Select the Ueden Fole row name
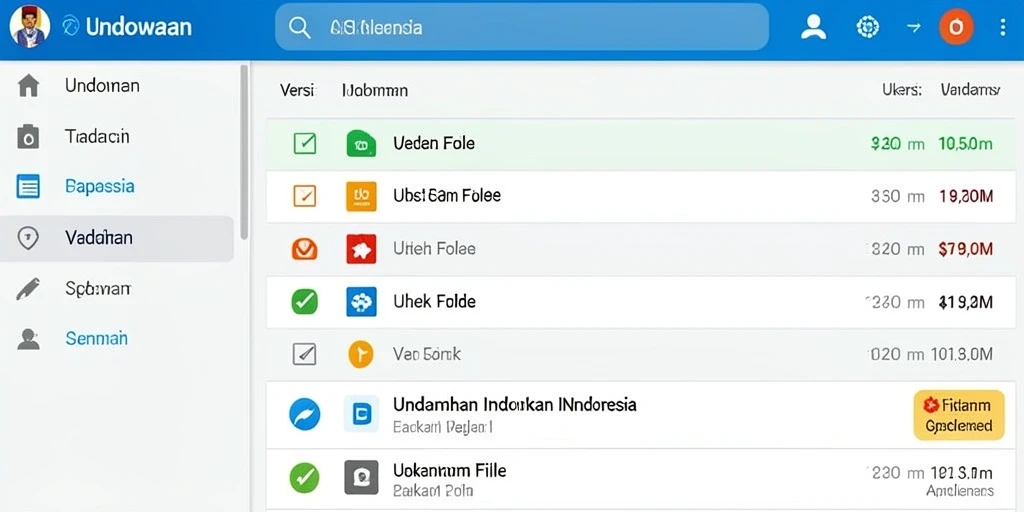This screenshot has width=1024, height=512. [x=434, y=143]
